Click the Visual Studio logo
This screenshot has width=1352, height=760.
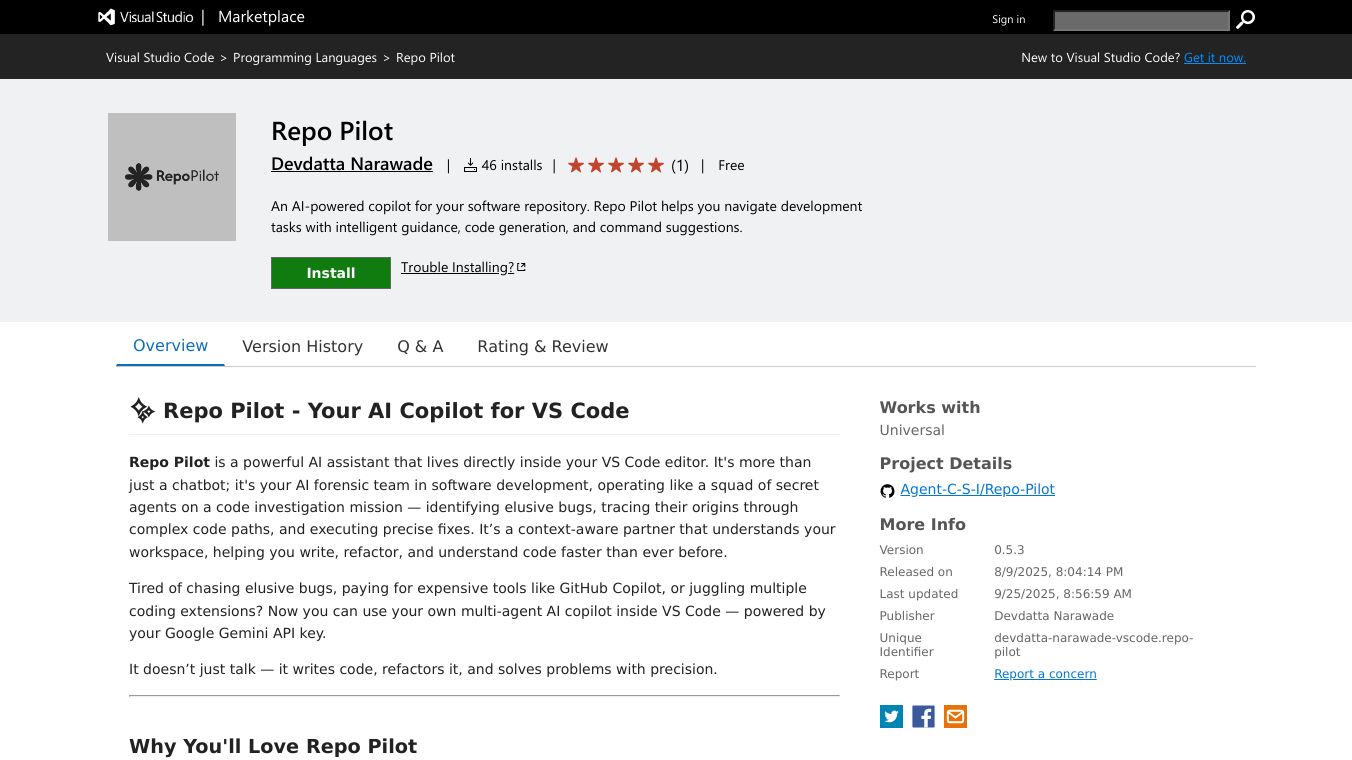tap(146, 17)
